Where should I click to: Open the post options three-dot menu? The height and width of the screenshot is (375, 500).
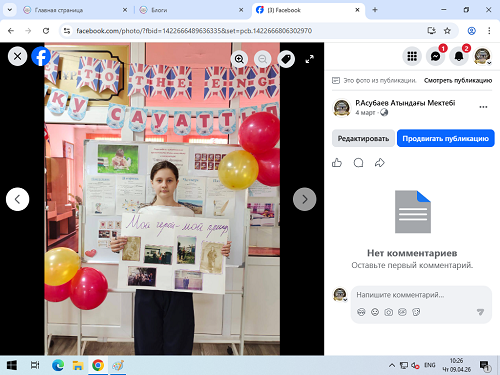point(483,107)
